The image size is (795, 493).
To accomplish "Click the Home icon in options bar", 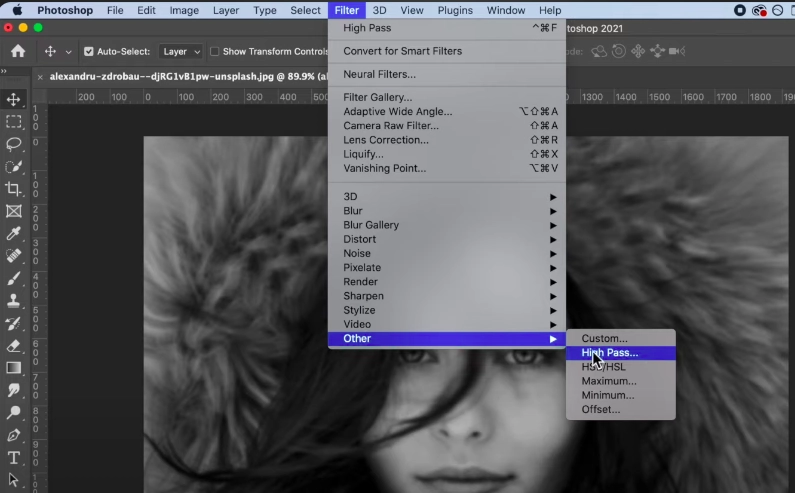I will (x=18, y=51).
